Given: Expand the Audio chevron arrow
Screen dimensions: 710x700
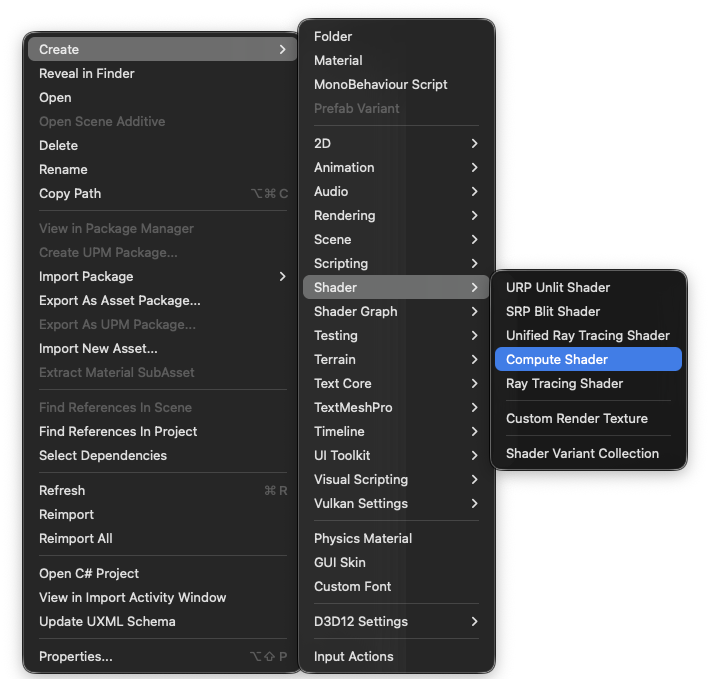Looking at the screenshot, I should 474,191.
